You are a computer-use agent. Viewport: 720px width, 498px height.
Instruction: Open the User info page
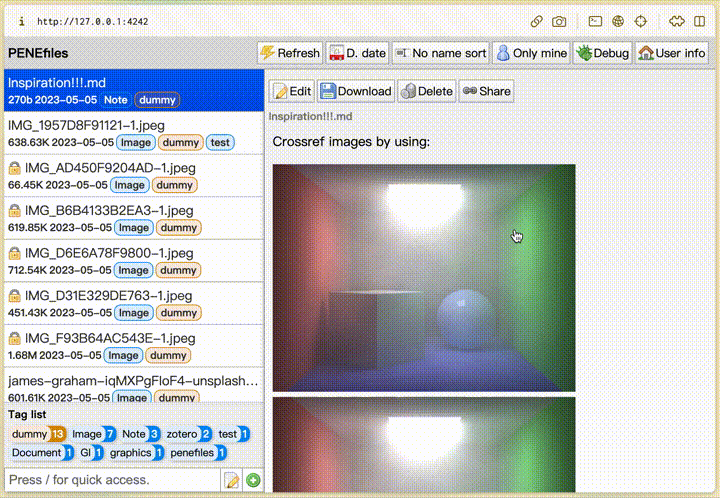[671, 53]
